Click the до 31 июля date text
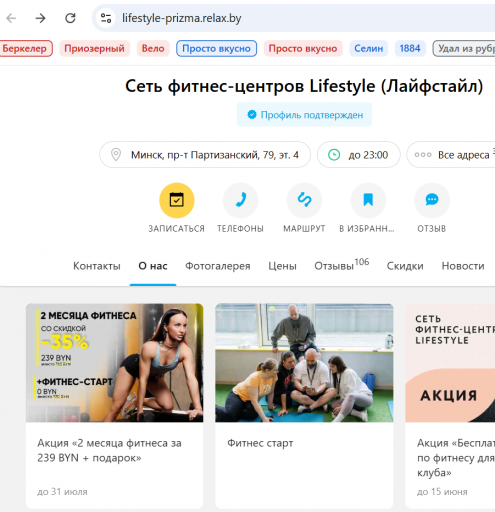Screen dimensions: 495x512 pyautogui.click(x=62, y=492)
